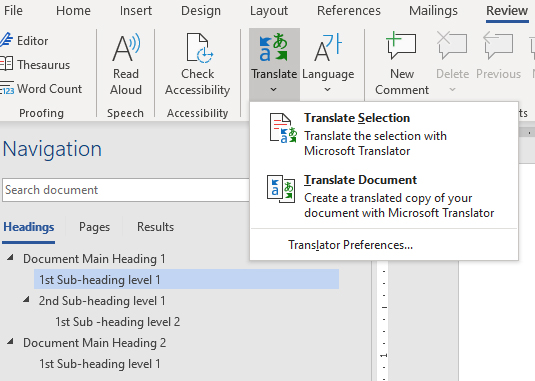Open the Design tab
The height and width of the screenshot is (381, 535).
[x=201, y=11]
